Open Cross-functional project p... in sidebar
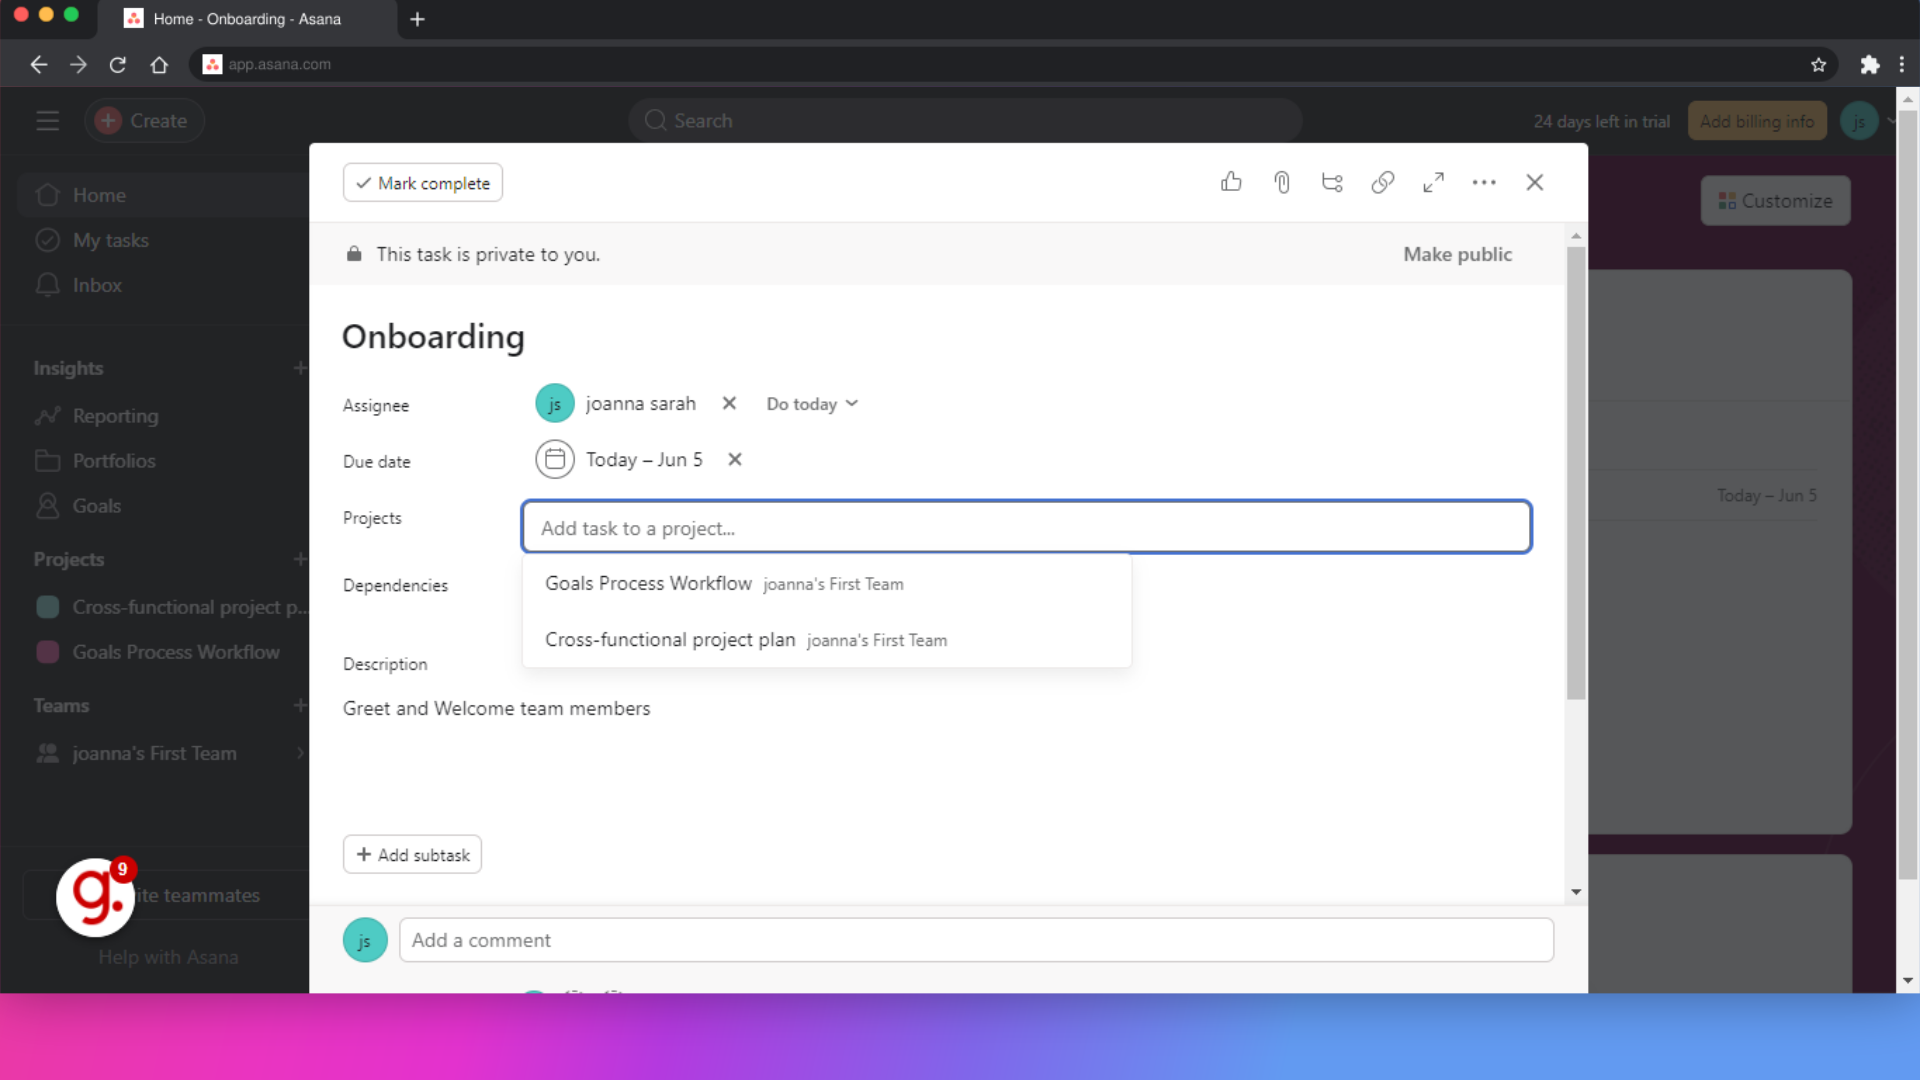The width and height of the screenshot is (1920, 1080). [190, 607]
